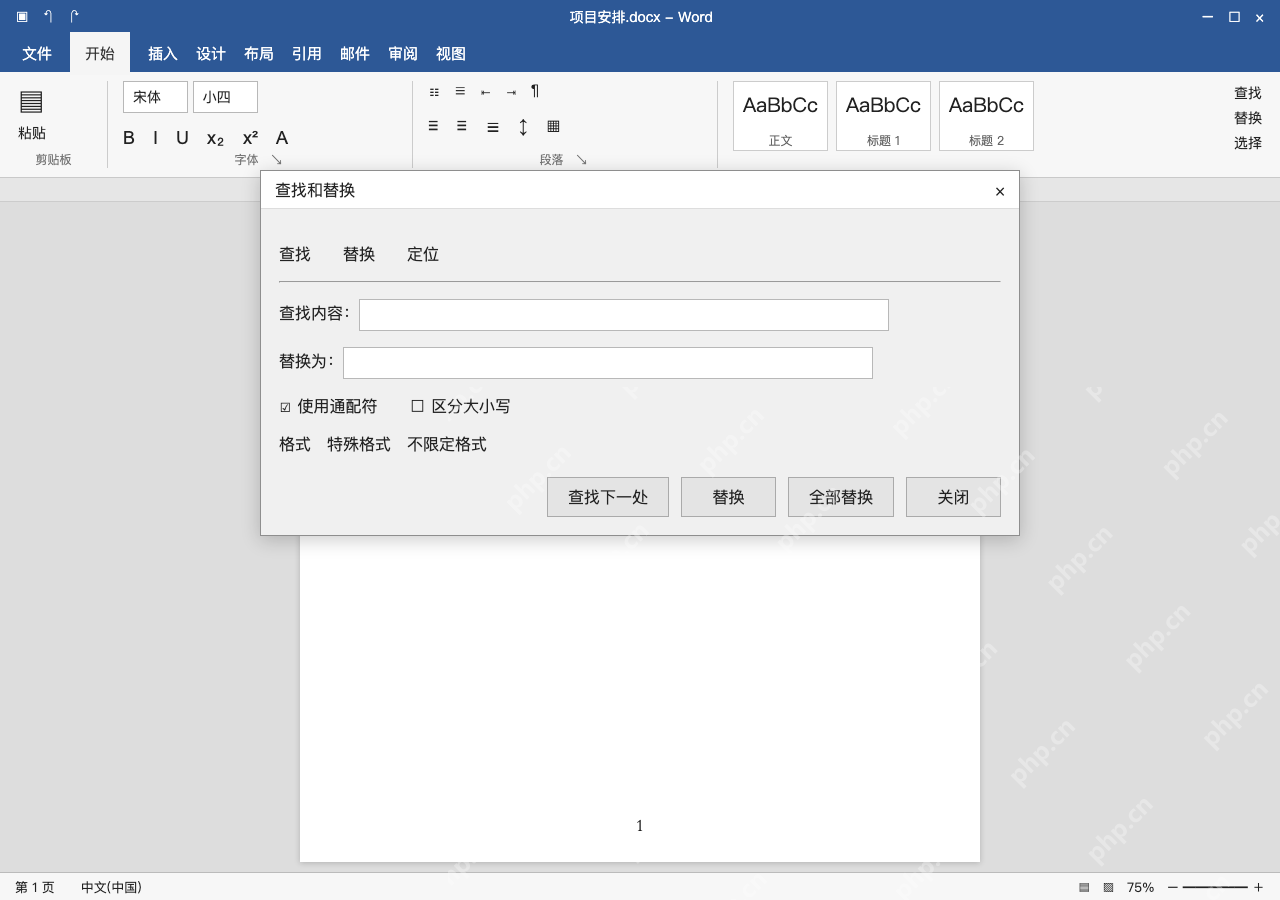Select the 开始 ribbon tab
The height and width of the screenshot is (900, 1280).
(100, 53)
